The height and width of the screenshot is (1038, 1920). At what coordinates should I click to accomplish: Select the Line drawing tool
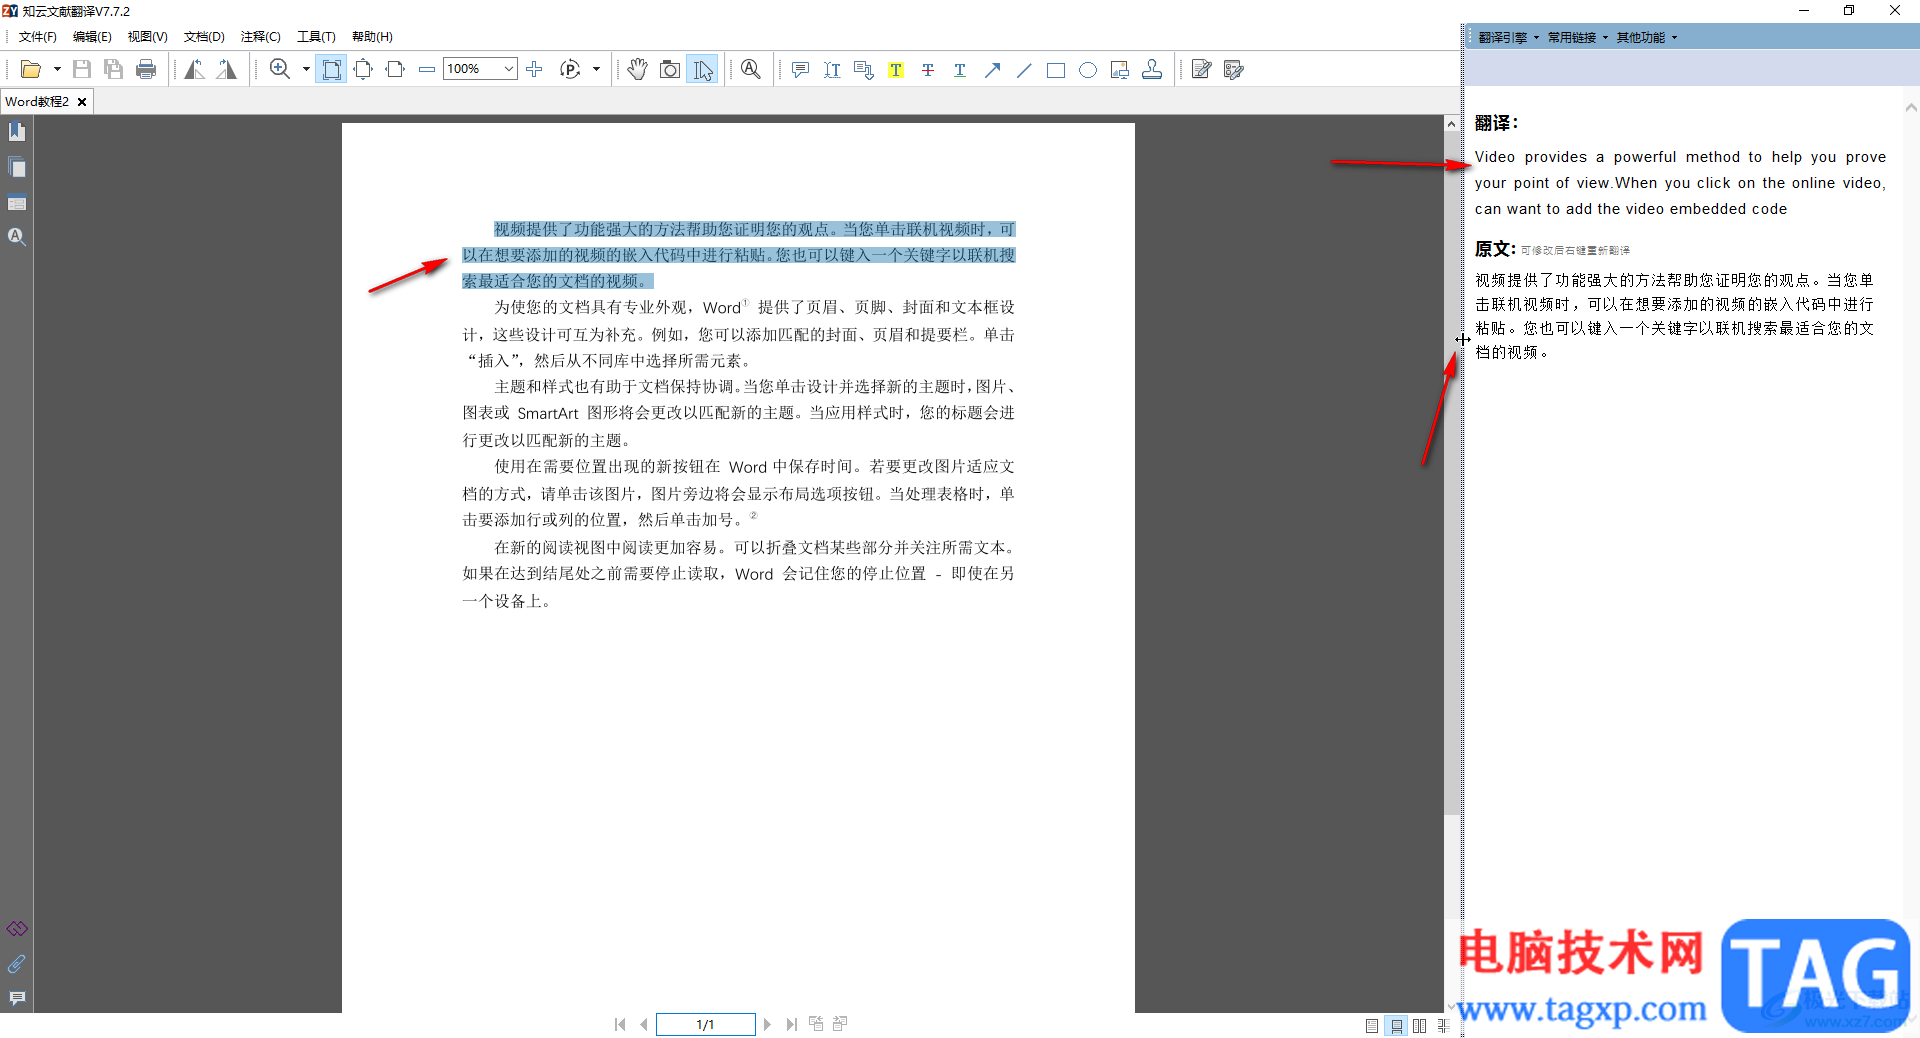tap(1024, 69)
